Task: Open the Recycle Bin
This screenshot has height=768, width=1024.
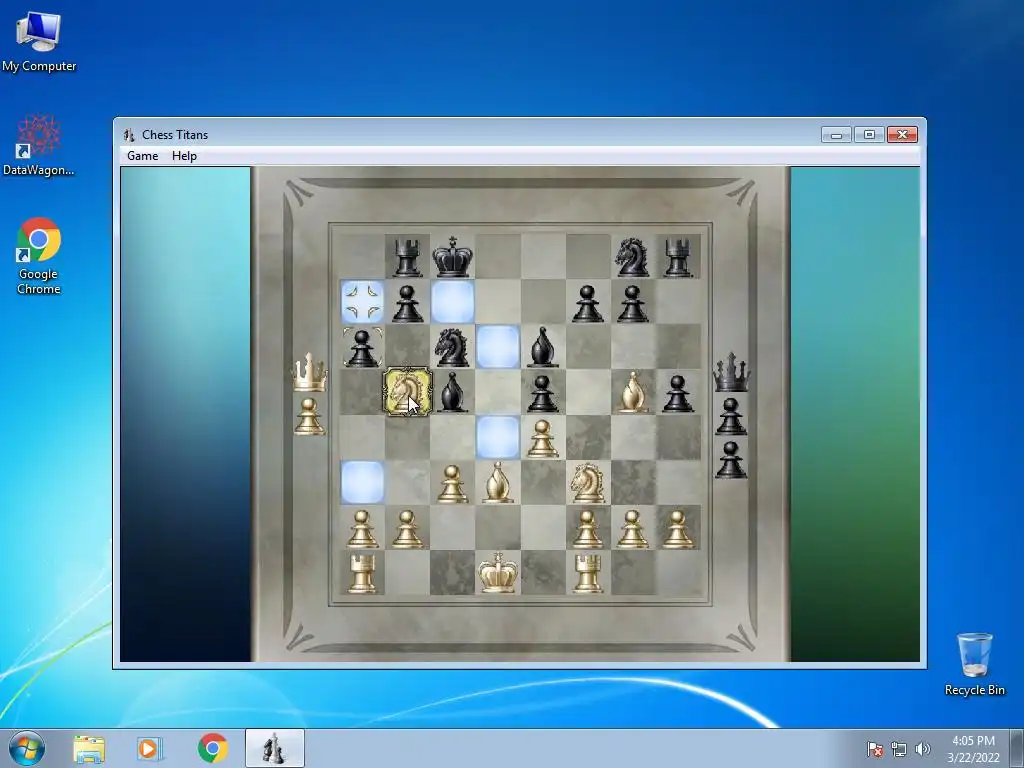Action: 974,664
